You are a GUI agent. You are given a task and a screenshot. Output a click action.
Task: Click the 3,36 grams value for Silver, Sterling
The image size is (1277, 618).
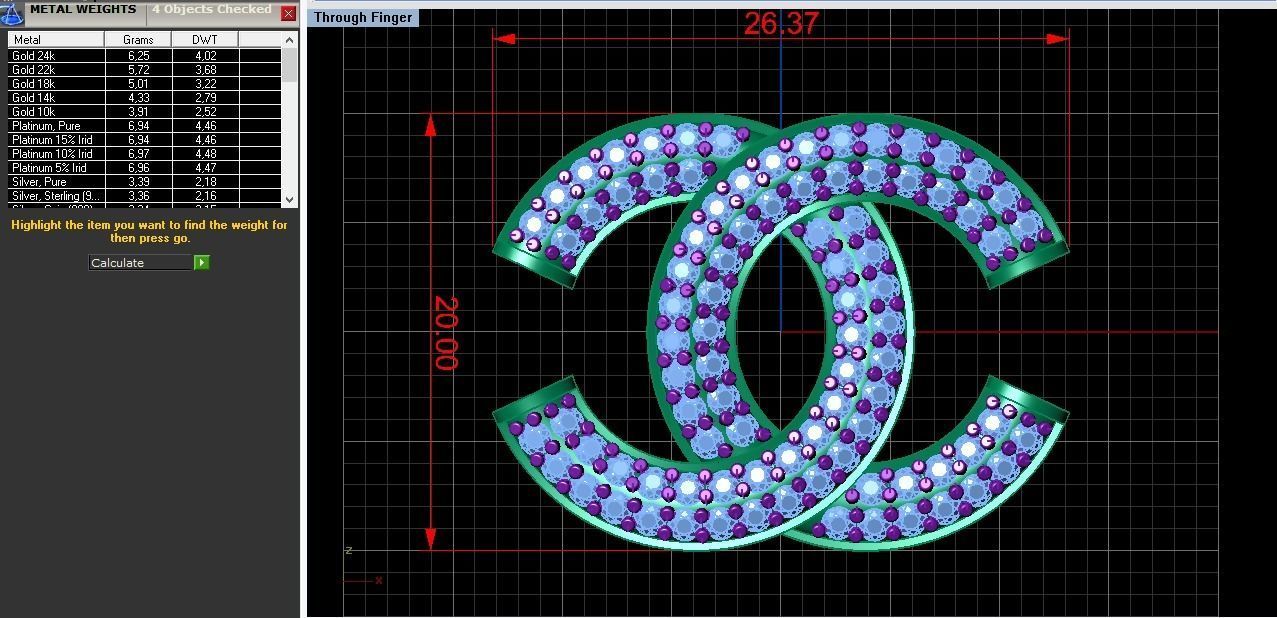click(x=138, y=196)
